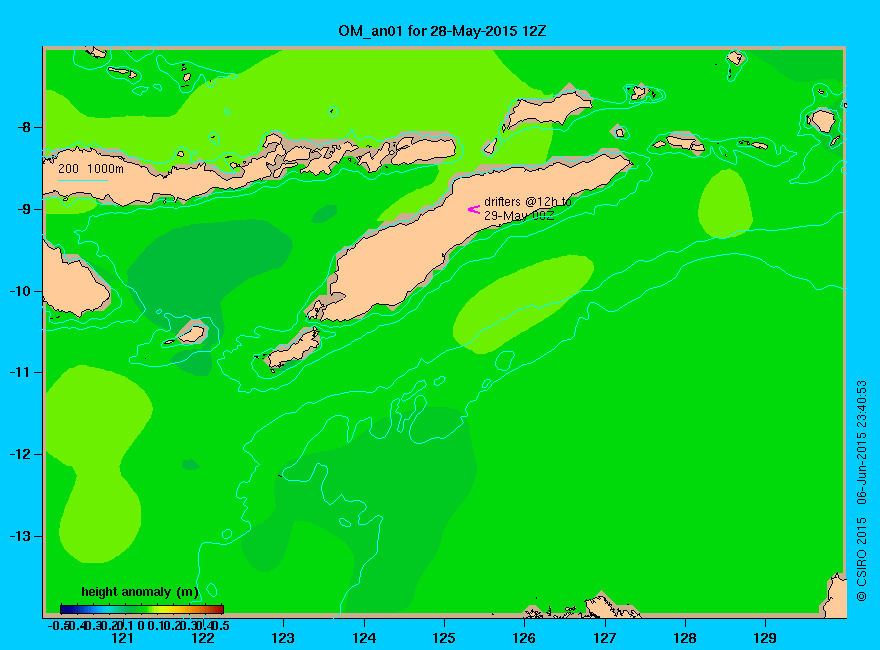Click the longitude label 121

122,638
